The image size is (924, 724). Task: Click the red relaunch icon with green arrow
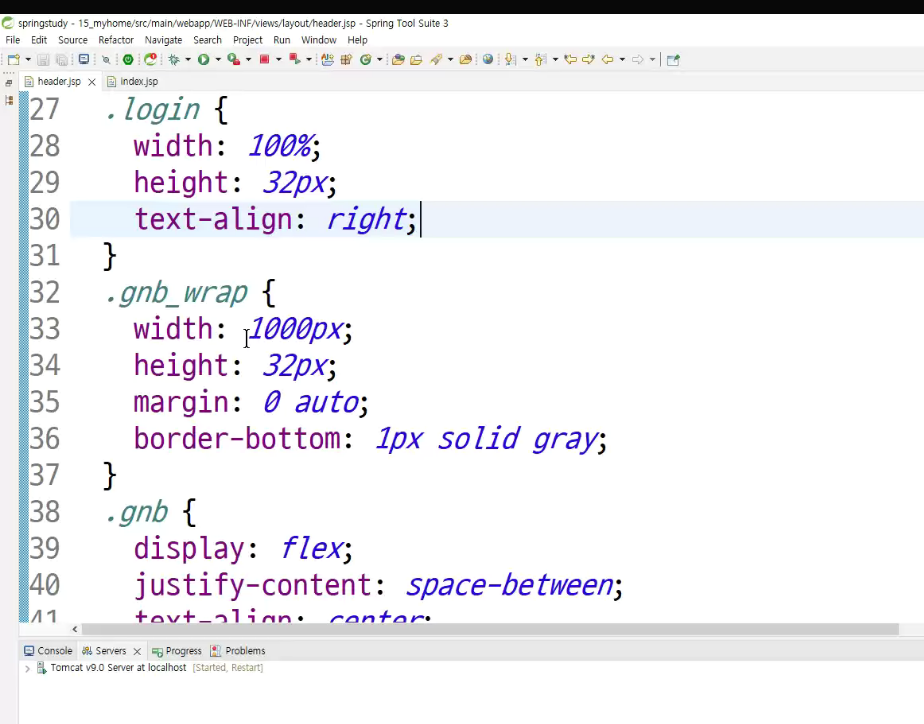click(x=295, y=59)
